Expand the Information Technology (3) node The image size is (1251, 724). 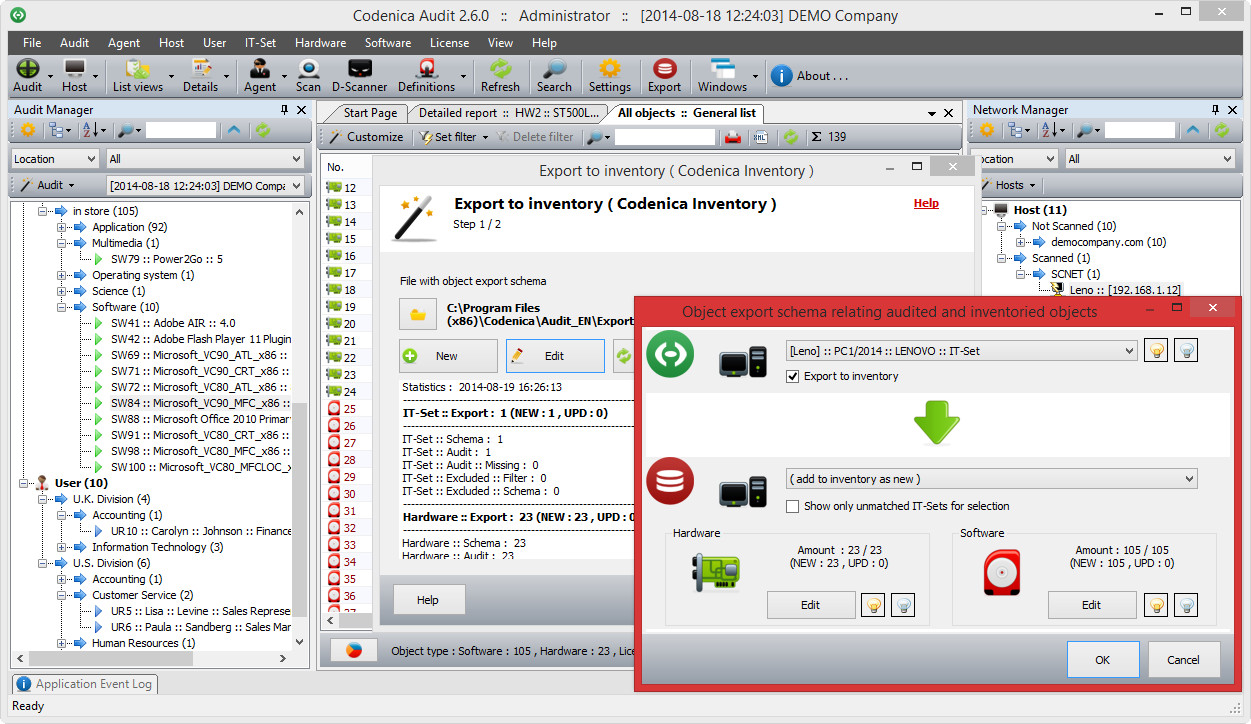(x=62, y=547)
